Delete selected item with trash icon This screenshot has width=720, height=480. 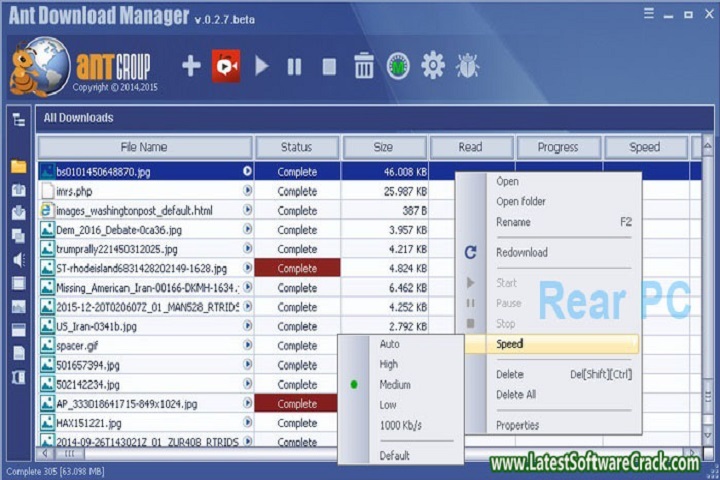click(x=364, y=66)
